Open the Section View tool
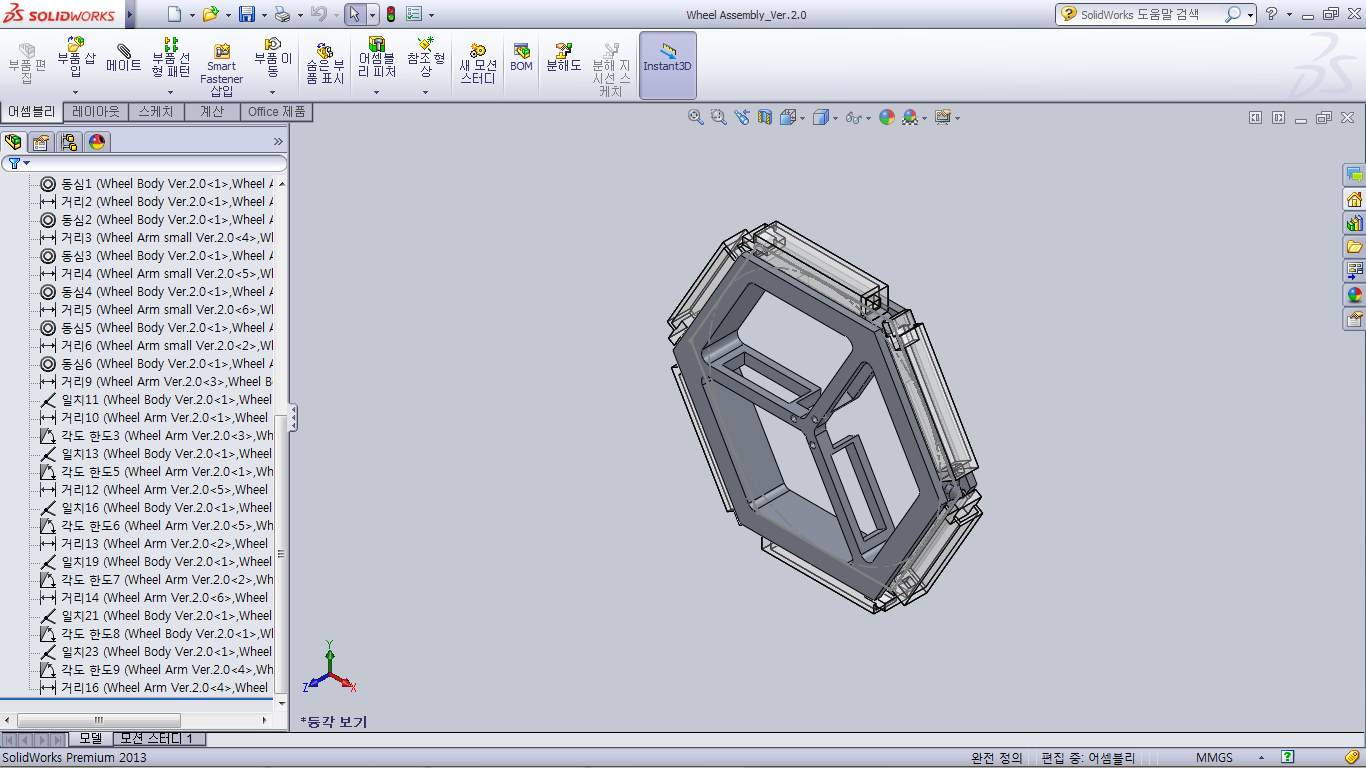Screen dimensions: 1366x768 [x=765, y=117]
